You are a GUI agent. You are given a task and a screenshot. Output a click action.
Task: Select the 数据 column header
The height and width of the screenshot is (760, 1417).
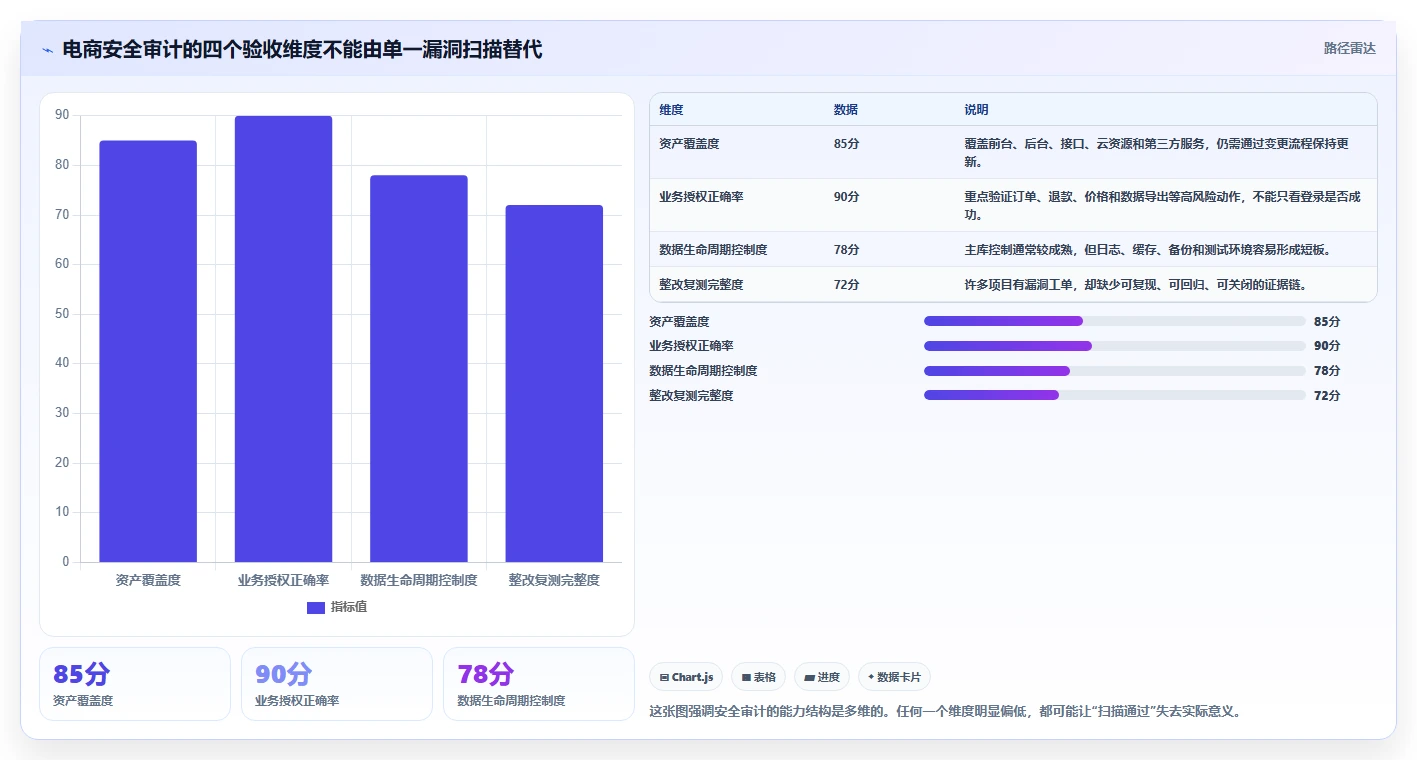click(846, 110)
